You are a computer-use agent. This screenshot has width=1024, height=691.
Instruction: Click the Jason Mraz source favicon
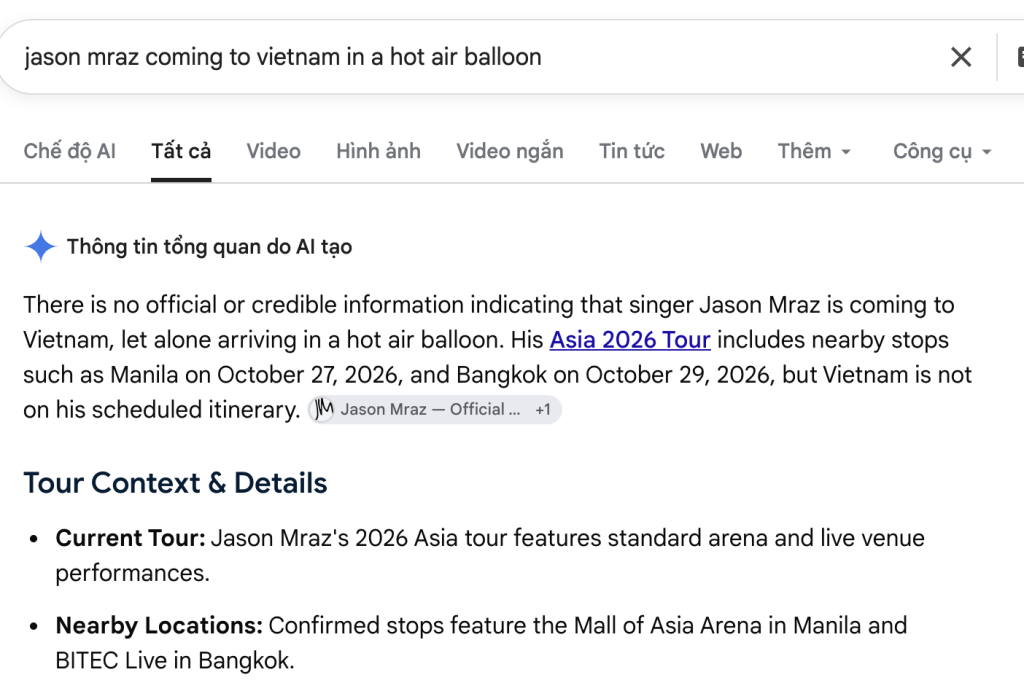pyautogui.click(x=322, y=410)
